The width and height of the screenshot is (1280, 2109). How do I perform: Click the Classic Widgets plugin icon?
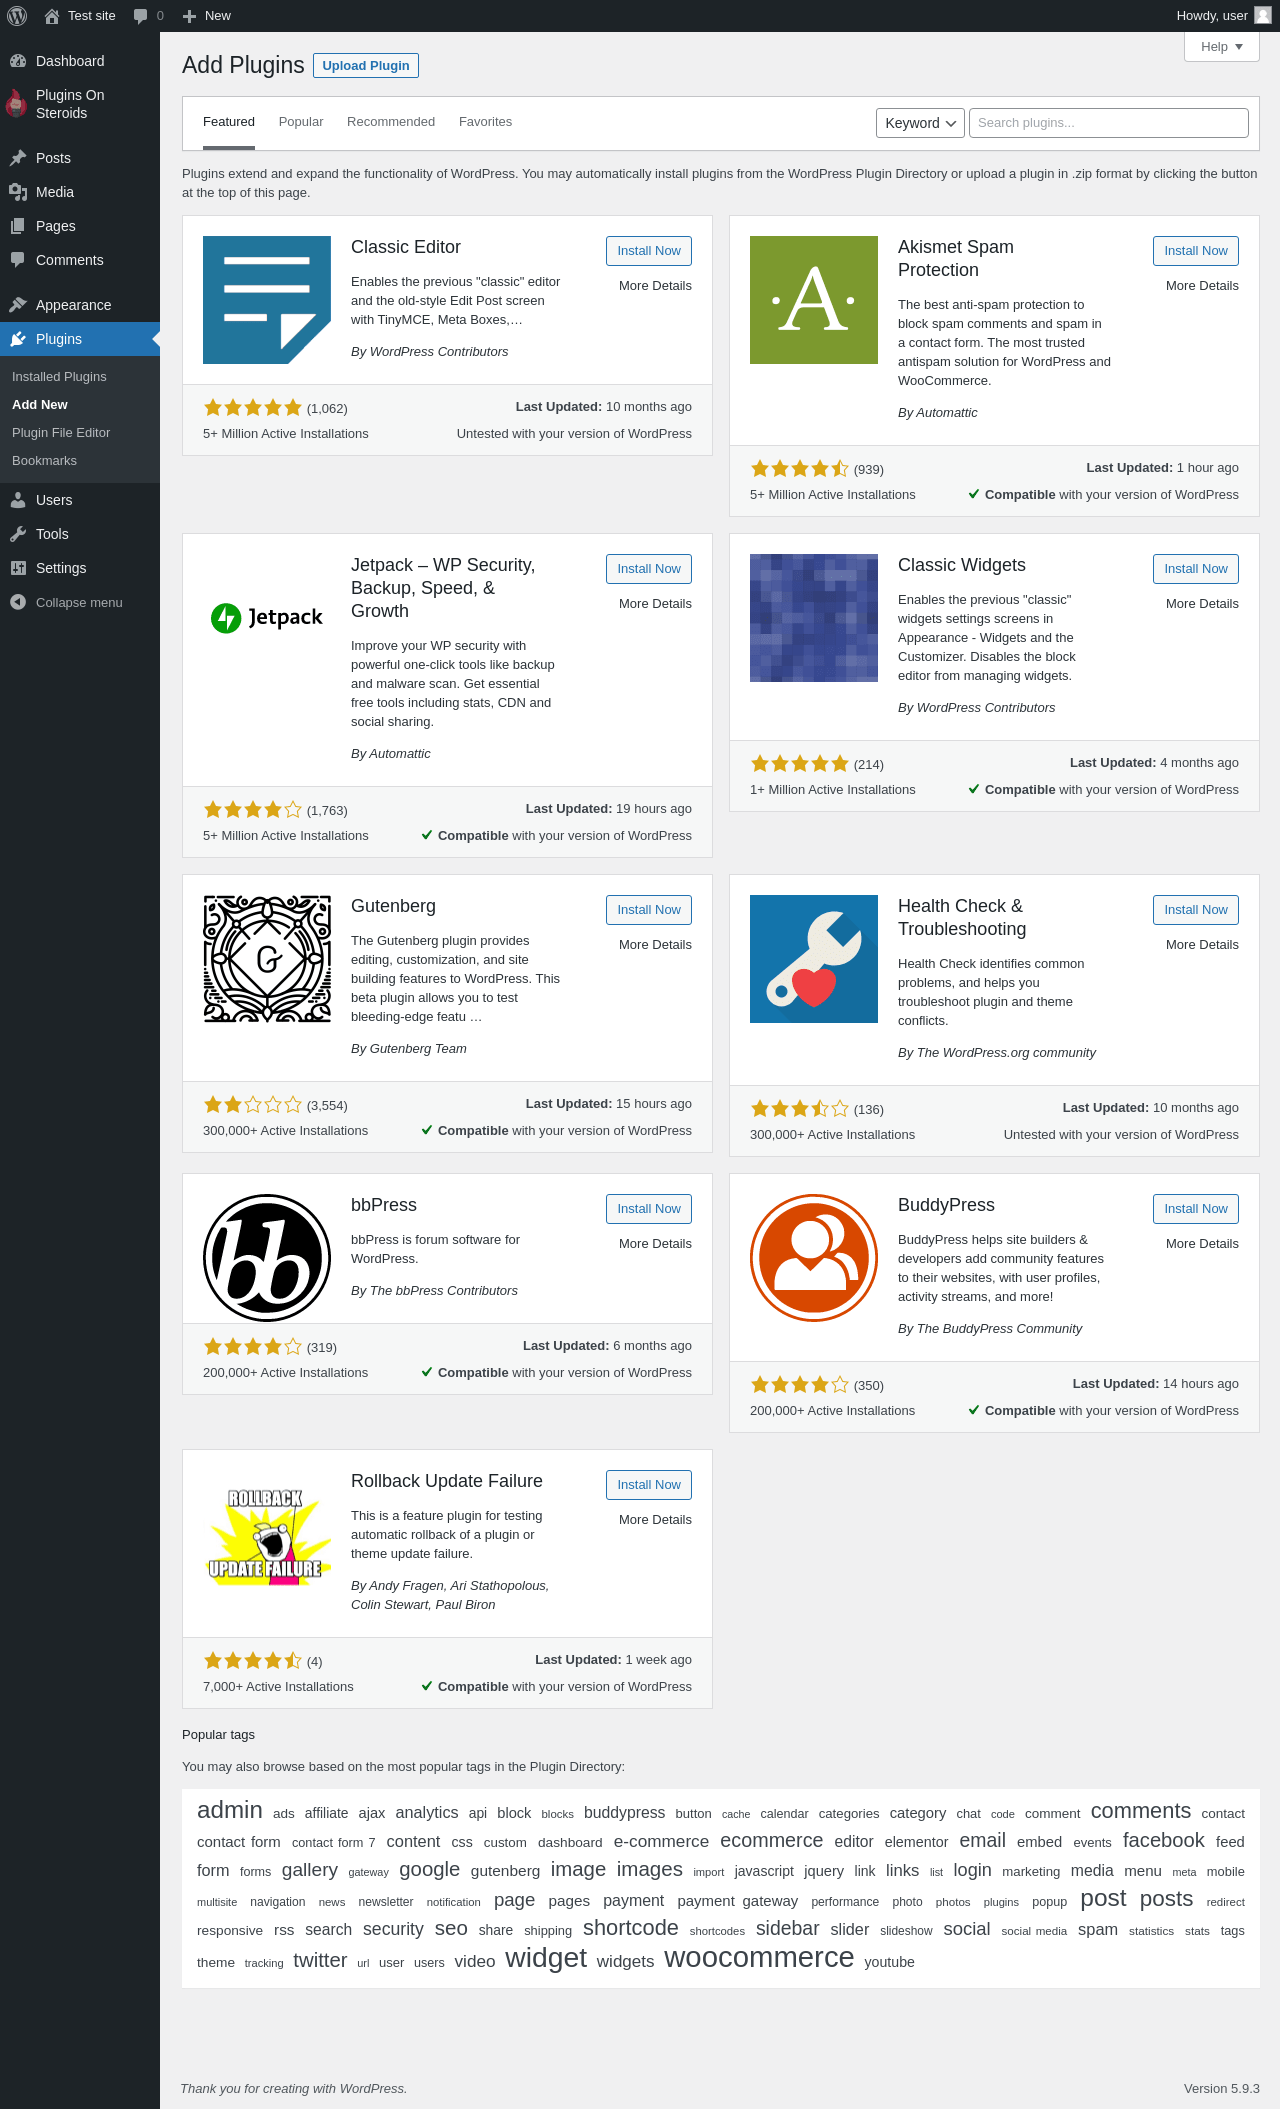[814, 618]
